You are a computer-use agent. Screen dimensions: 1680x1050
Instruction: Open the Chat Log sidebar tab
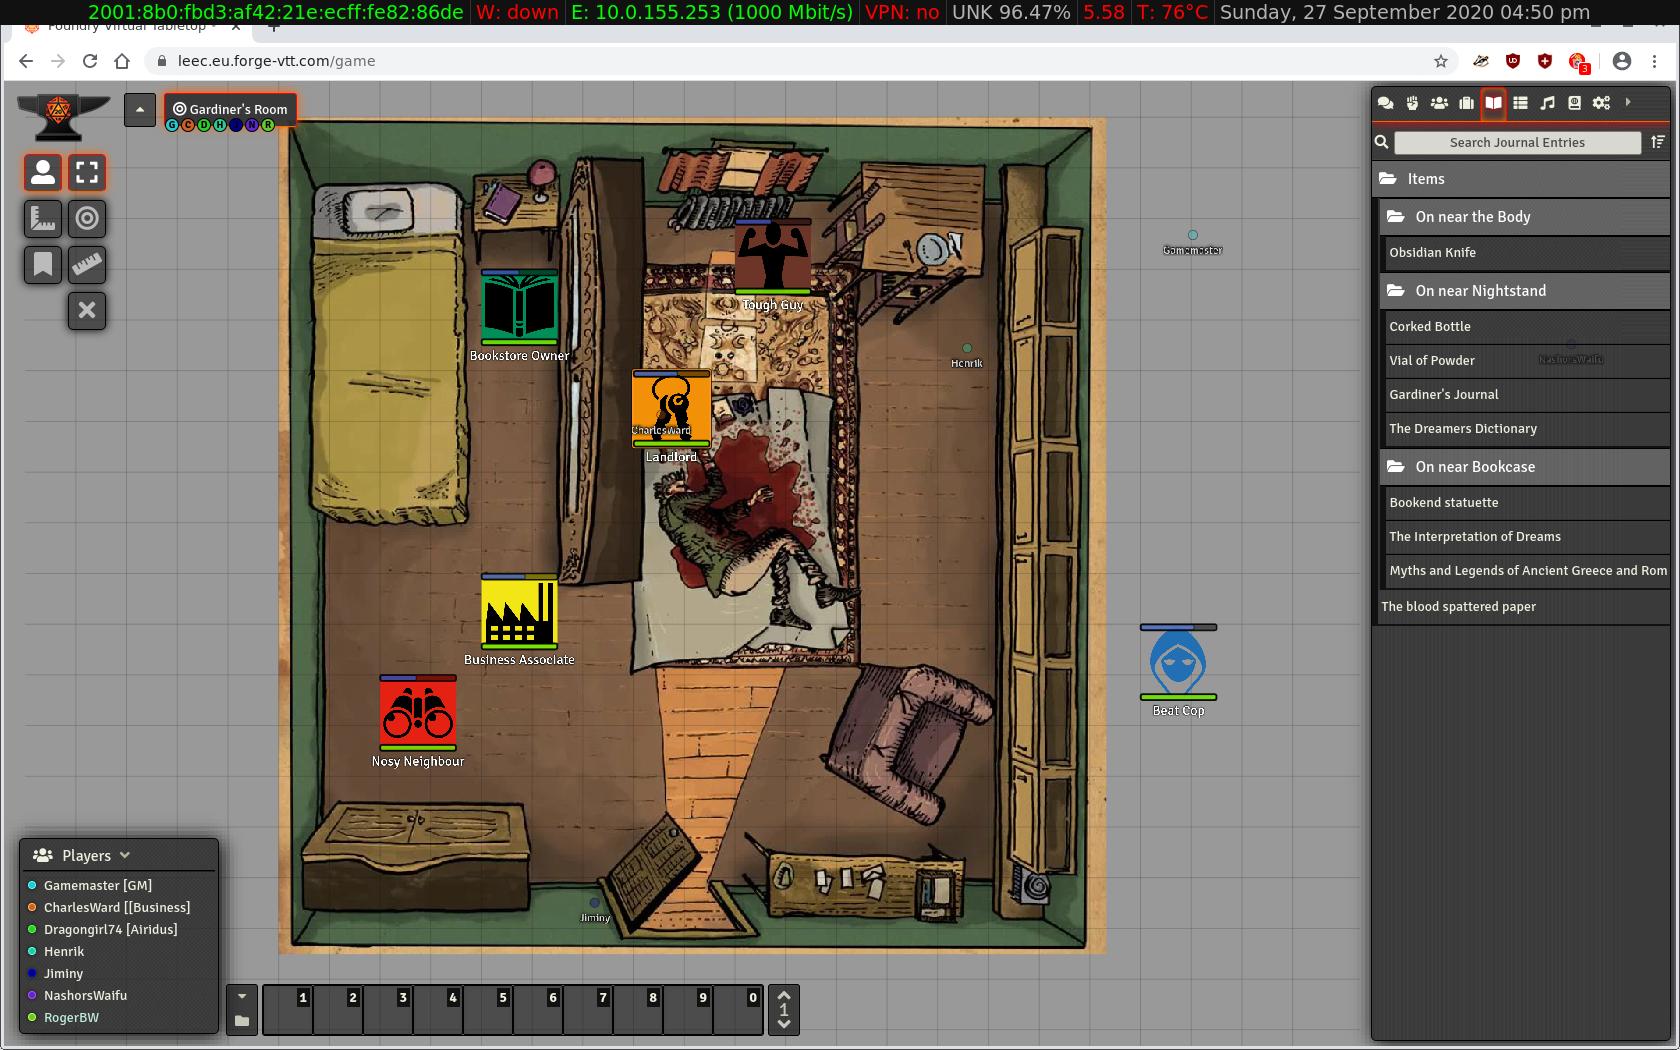pos(1385,103)
